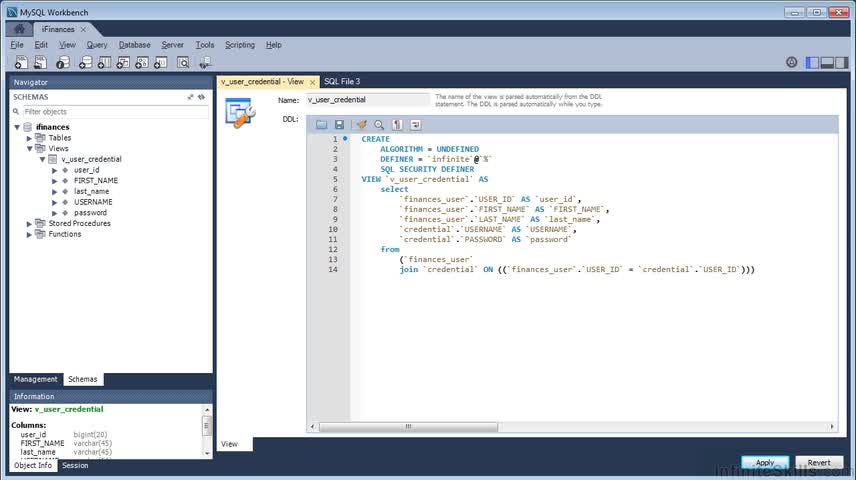The image size is (856, 480).
Task: Expand the Stored Procedures node
Action: [x=29, y=223]
